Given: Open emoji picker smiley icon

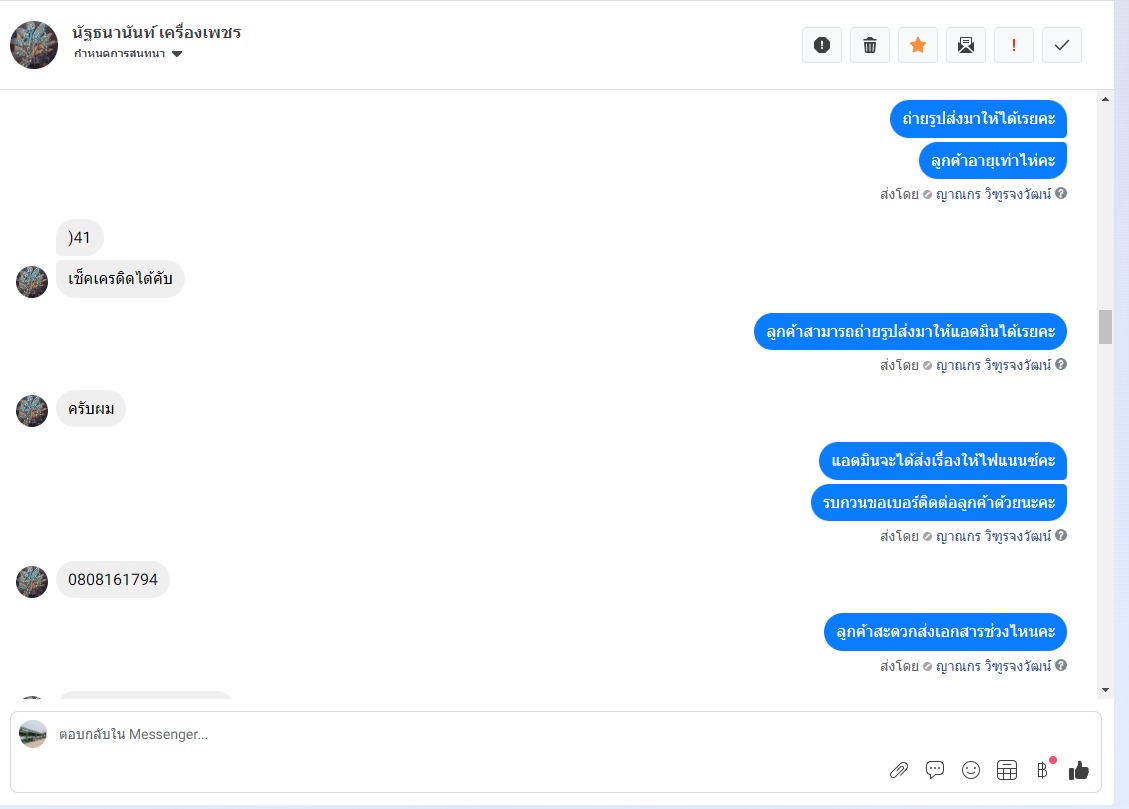Looking at the screenshot, I should 971,770.
